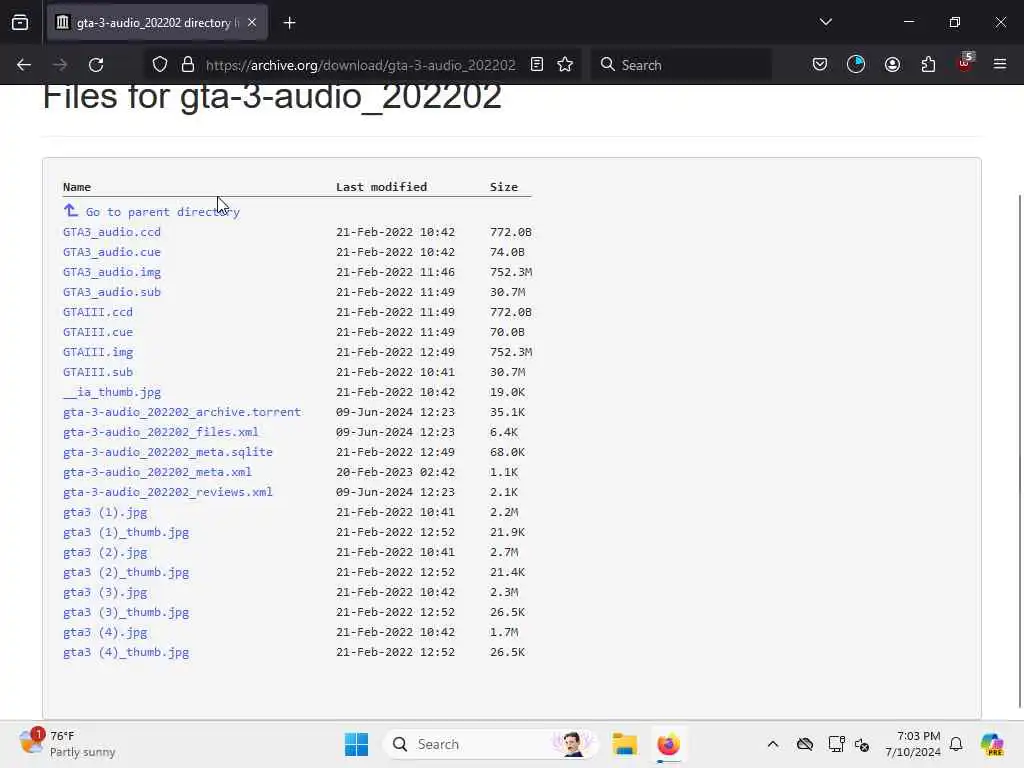The image size is (1024, 768).
Task: Open the clock showing 7:03 PM
Action: [x=913, y=744]
